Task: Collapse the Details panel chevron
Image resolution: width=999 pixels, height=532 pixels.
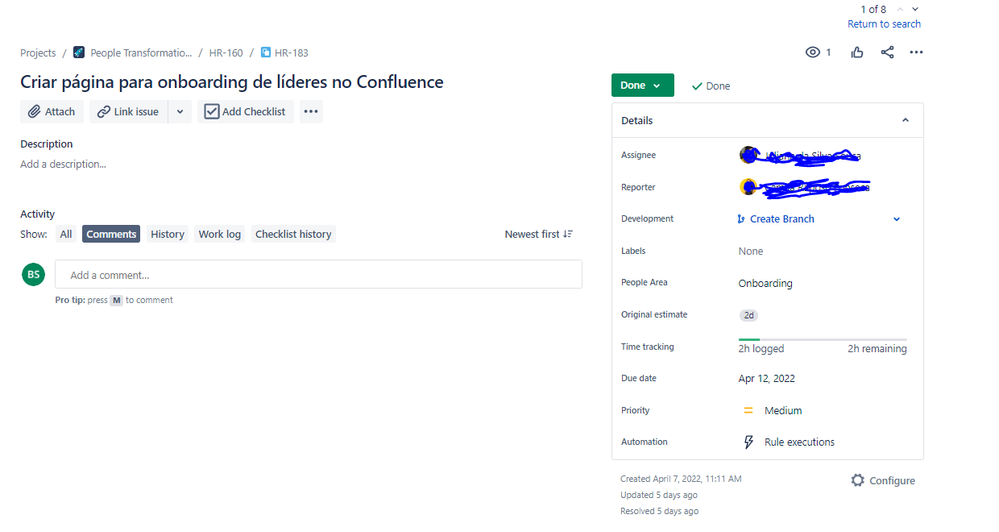Action: coord(905,120)
